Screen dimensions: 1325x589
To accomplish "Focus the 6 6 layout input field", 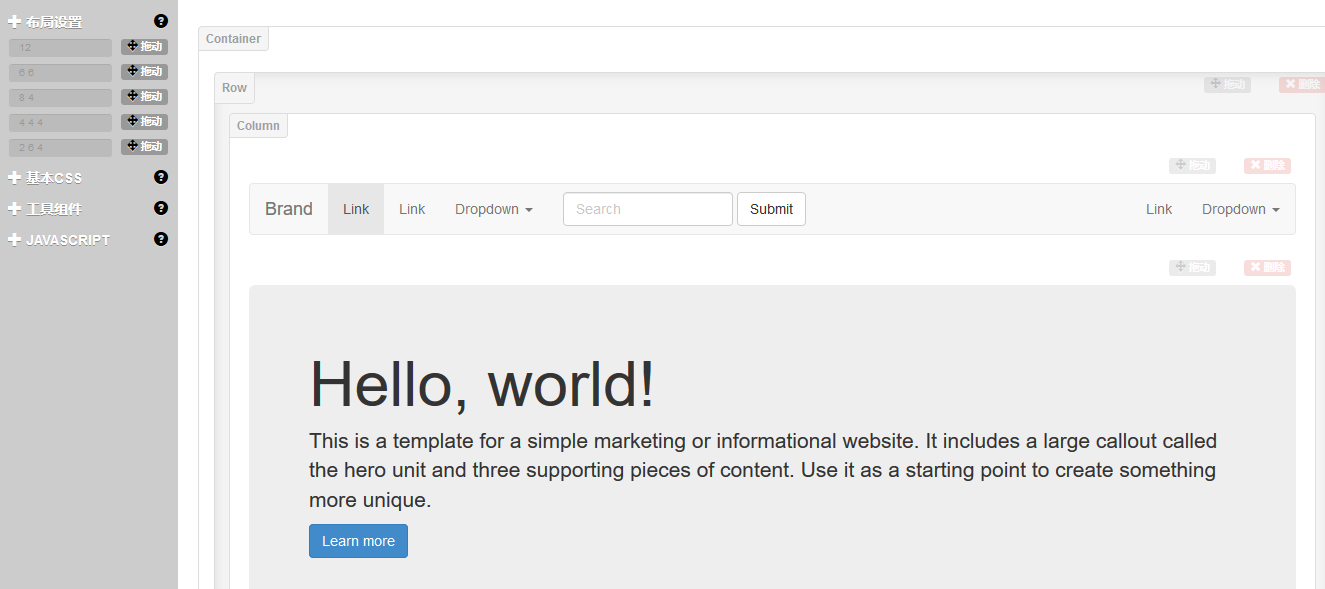I will [60, 73].
